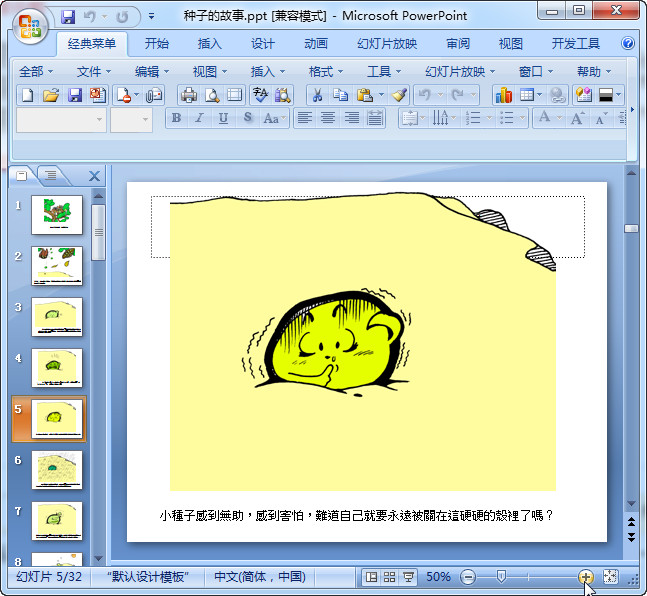Open the 审阅 ribbon tab
647x596 pixels.
tap(458, 43)
